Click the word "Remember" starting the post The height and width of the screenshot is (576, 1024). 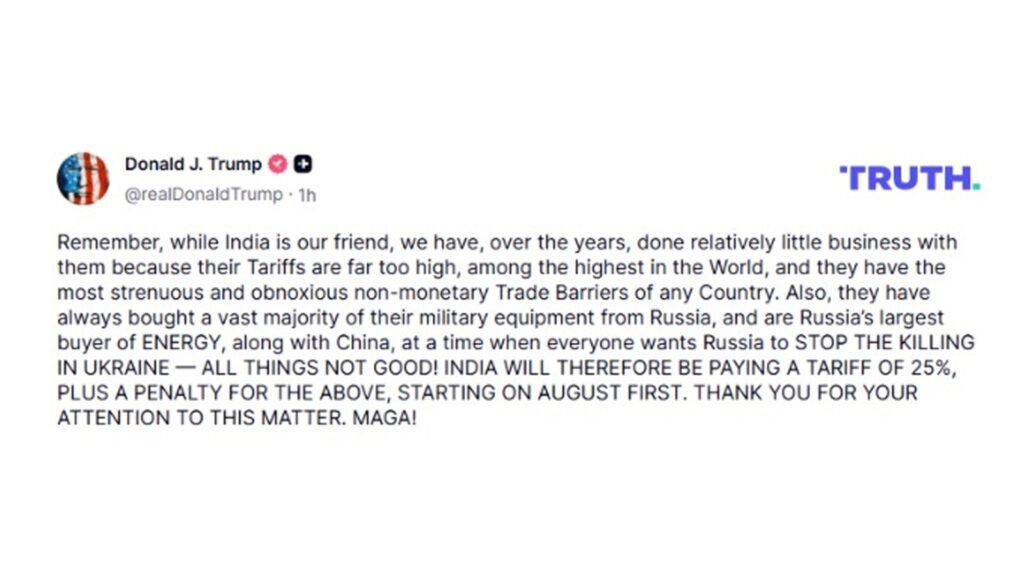point(108,242)
